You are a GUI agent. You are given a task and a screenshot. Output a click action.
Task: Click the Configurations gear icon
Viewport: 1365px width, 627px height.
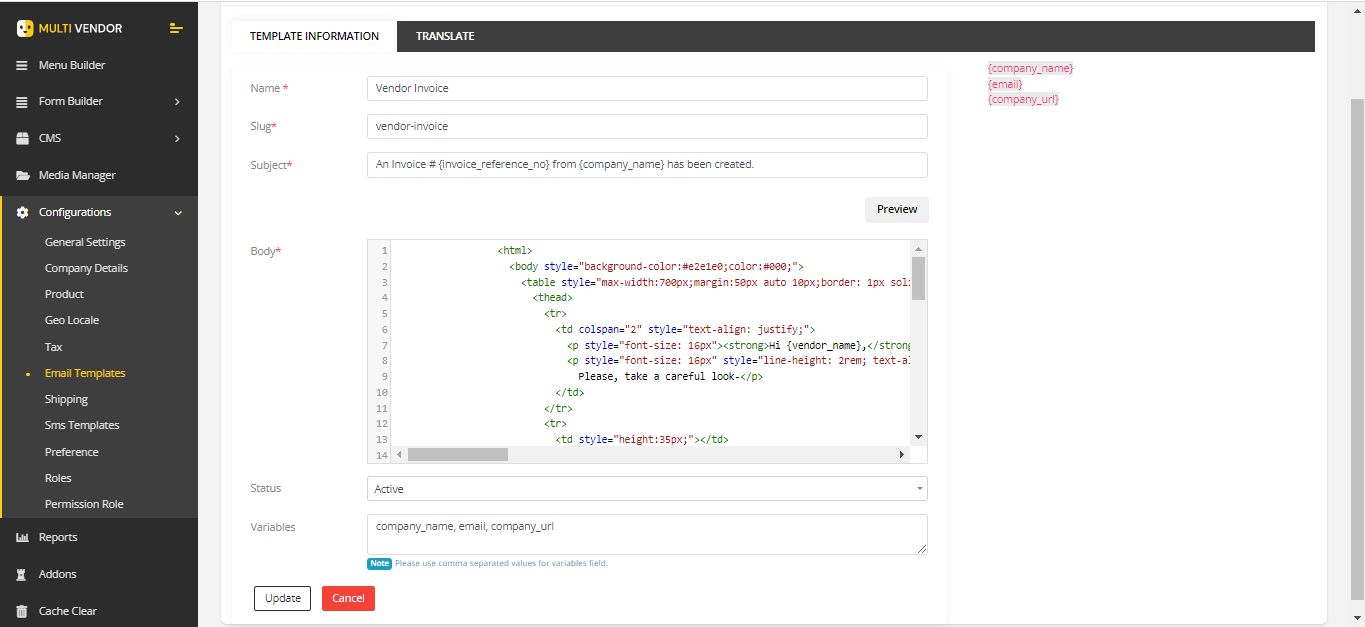(22, 213)
